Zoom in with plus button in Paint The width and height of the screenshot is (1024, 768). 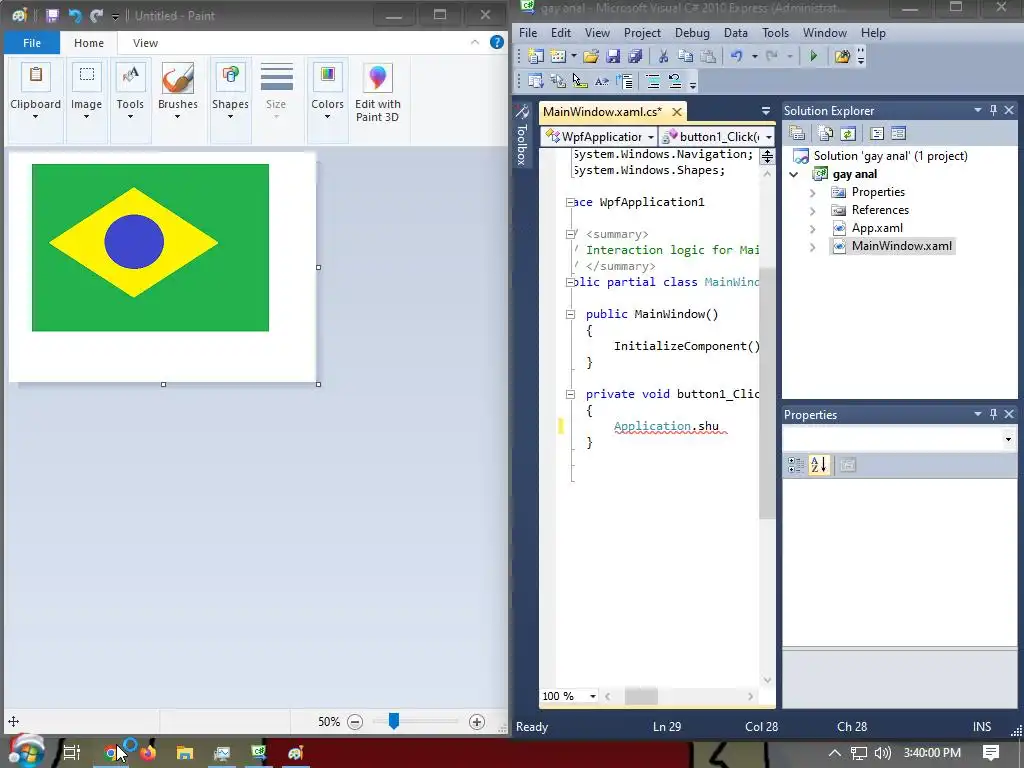click(477, 722)
